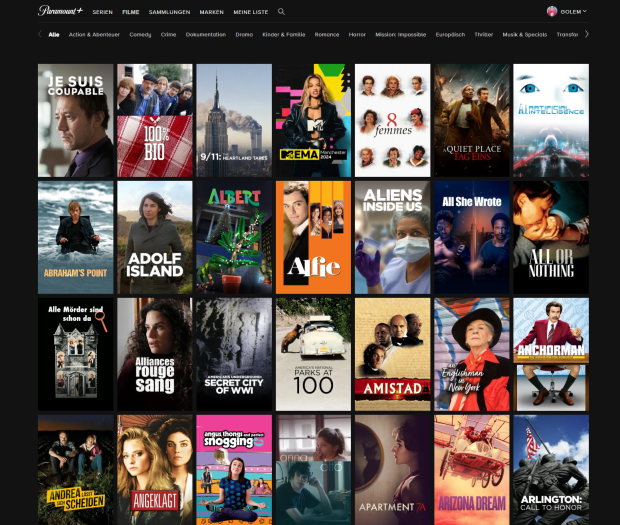The height and width of the screenshot is (525, 620).
Task: Open A Quiet Place Tag Eins poster
Action: click(x=472, y=120)
